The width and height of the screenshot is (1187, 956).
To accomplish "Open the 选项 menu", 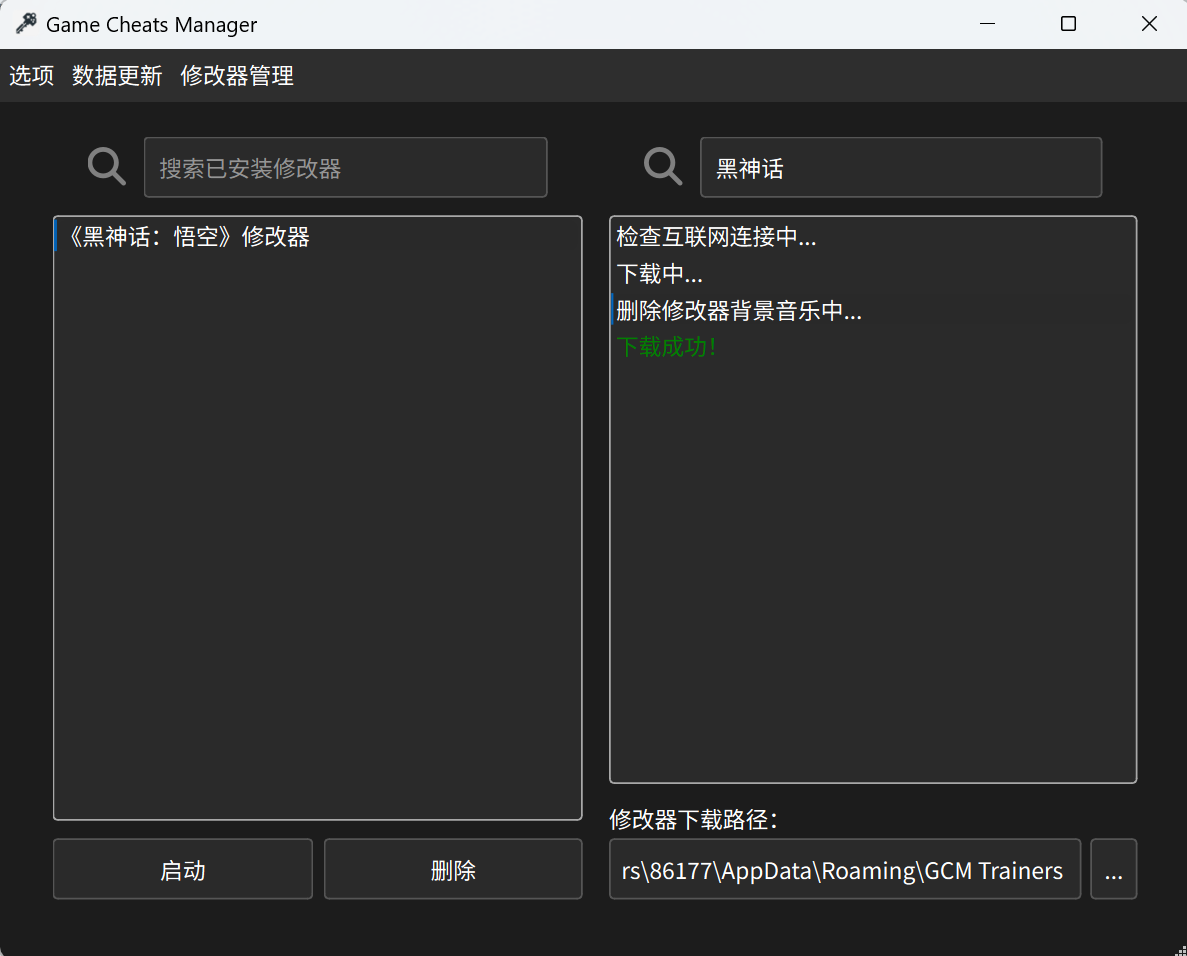I will 31,75.
